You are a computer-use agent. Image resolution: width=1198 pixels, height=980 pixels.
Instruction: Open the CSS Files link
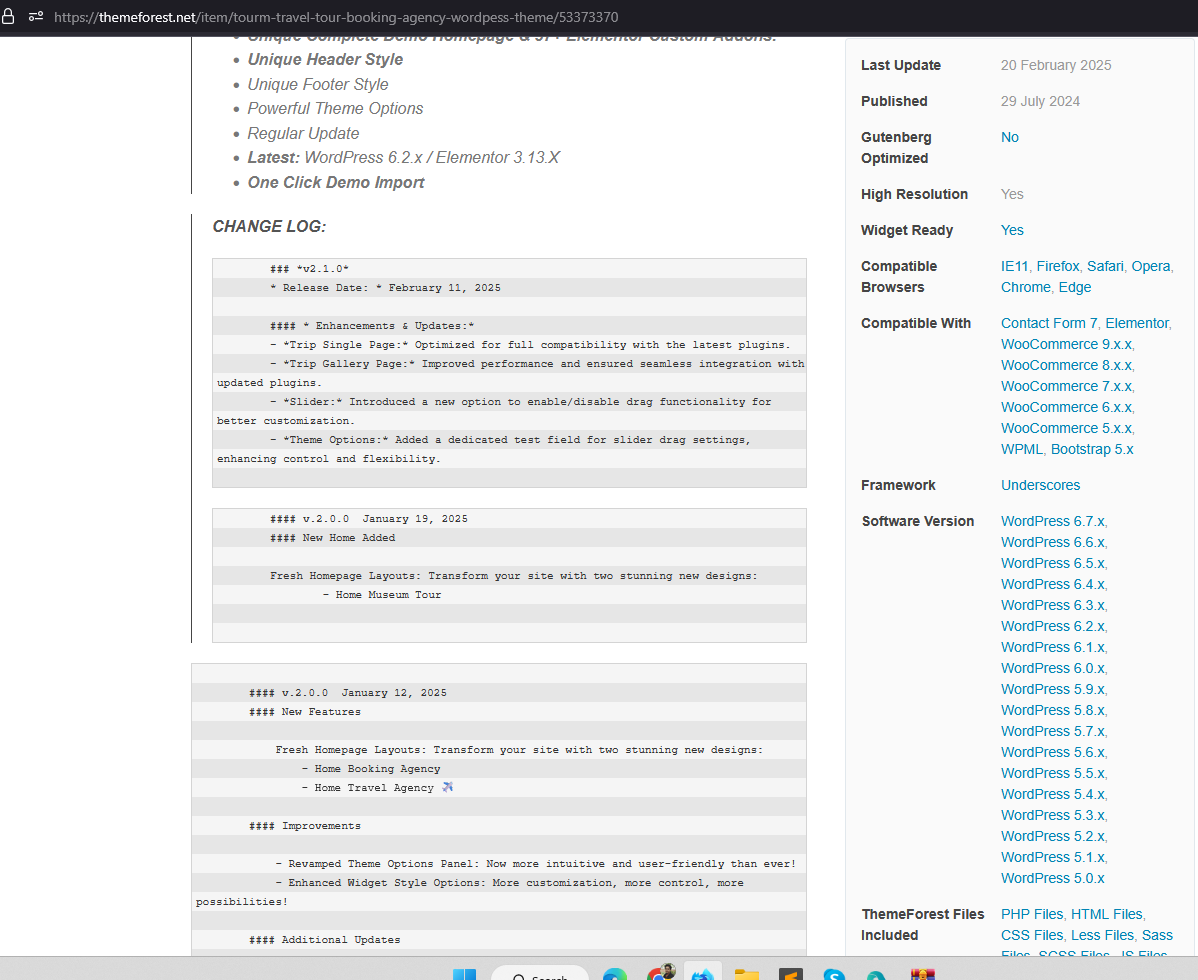[x=1031, y=935]
